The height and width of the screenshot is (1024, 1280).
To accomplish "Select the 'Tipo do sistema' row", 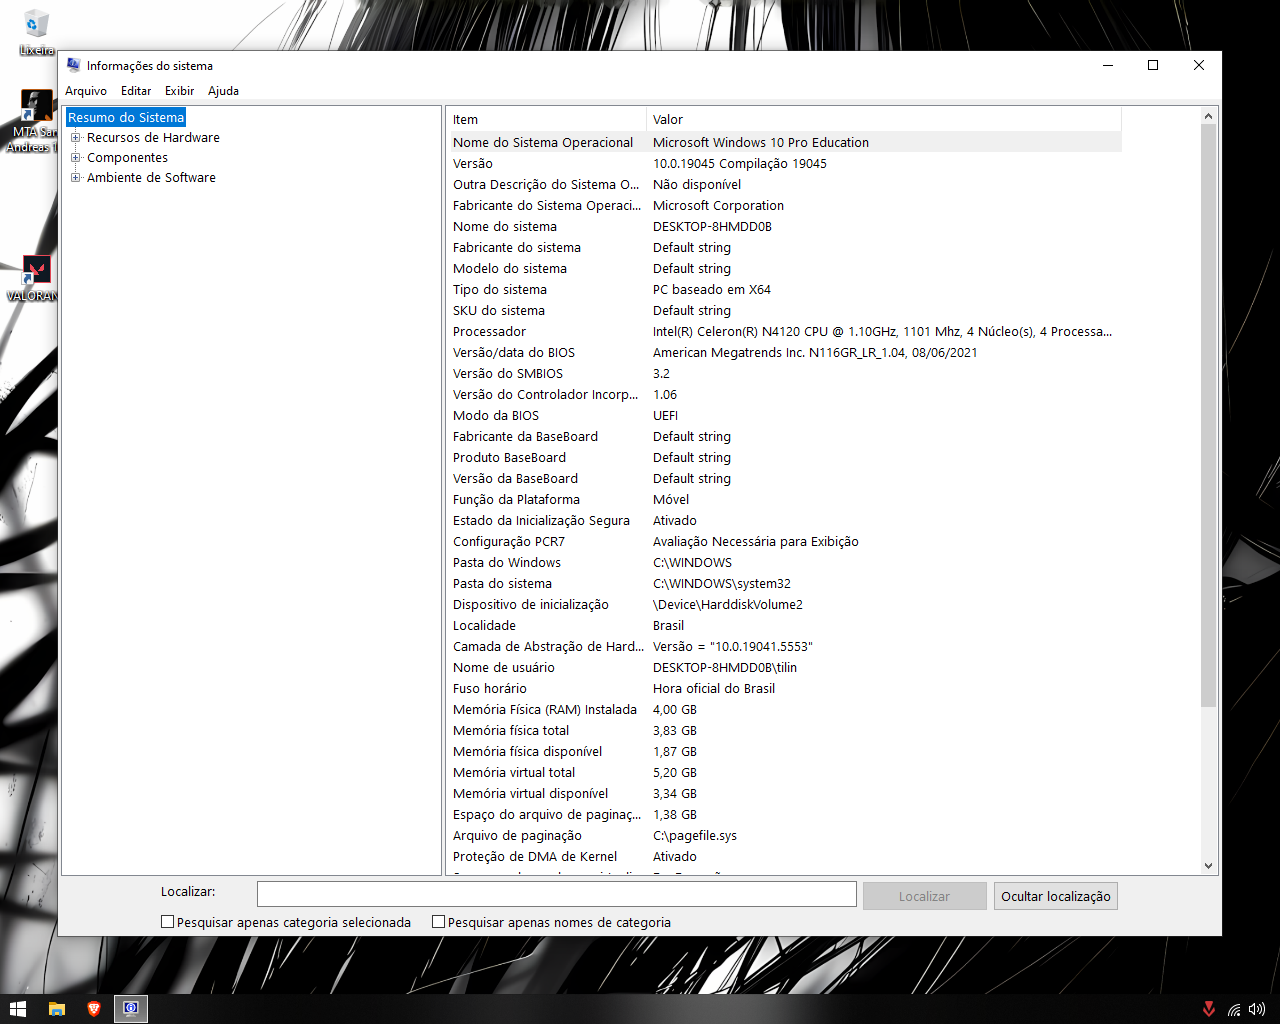I will (785, 290).
